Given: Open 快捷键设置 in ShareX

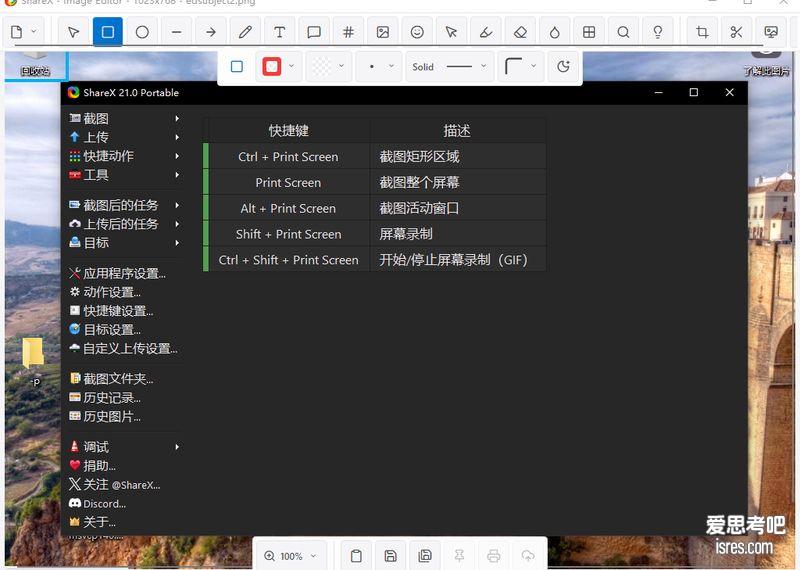Looking at the screenshot, I should 124,311.
